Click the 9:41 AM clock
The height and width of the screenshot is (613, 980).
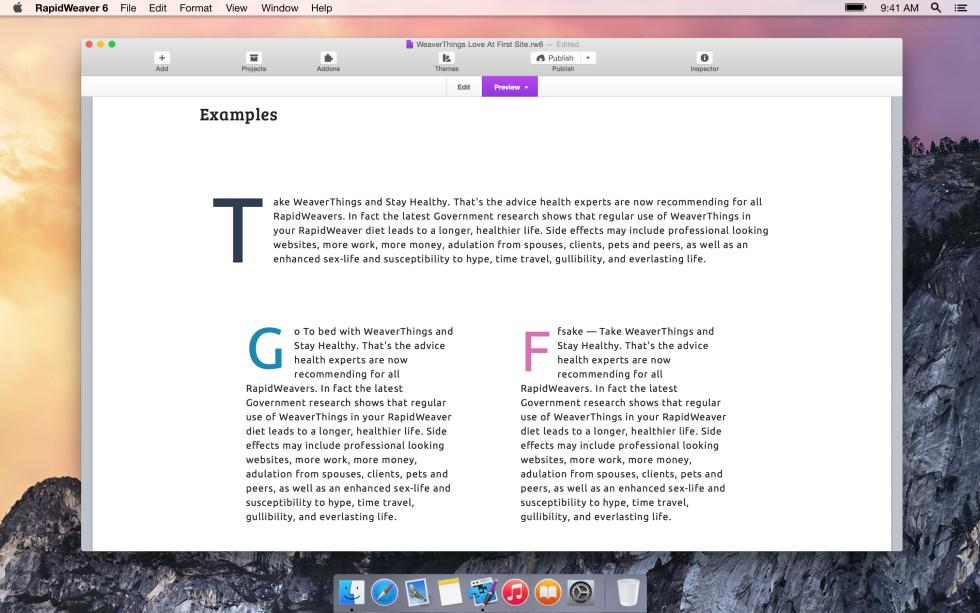point(899,8)
